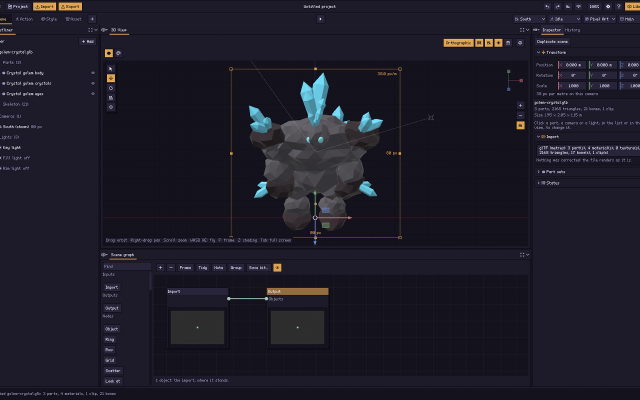Image resolution: width=640 pixels, height=400 pixels.
Task: Click the Frame button in Scene graph
Action: click(x=185, y=268)
